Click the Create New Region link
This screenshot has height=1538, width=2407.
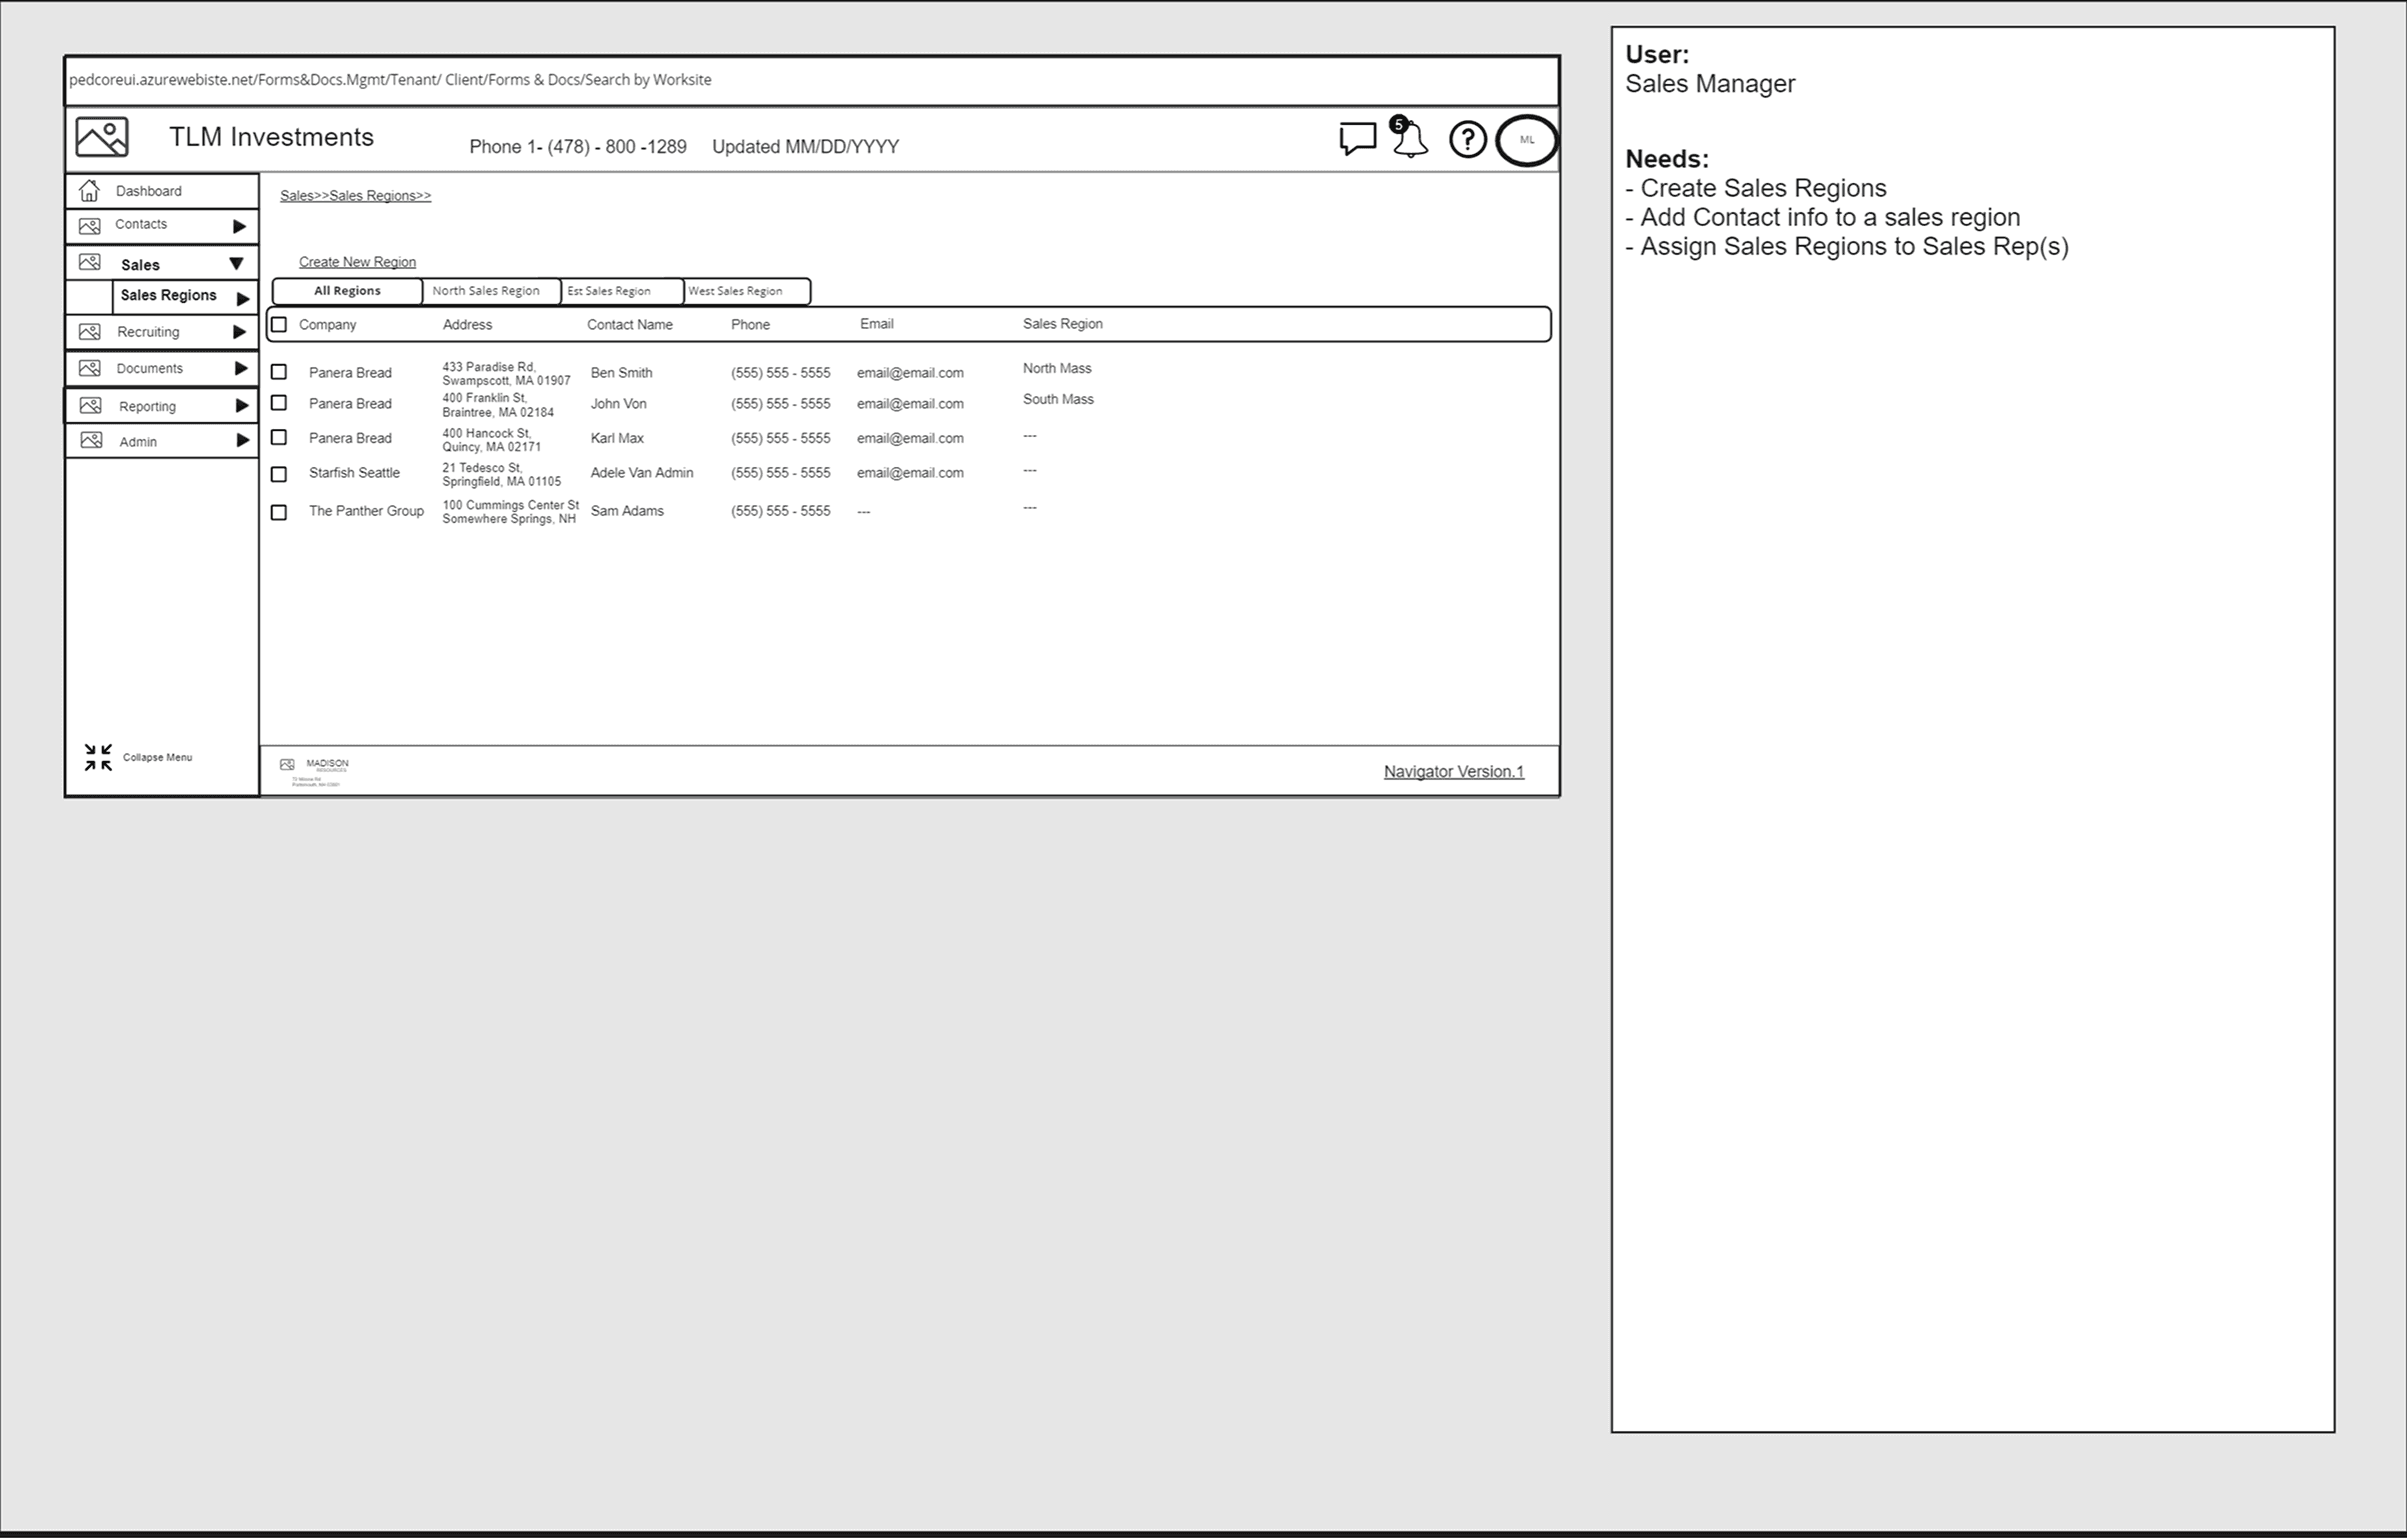357,262
